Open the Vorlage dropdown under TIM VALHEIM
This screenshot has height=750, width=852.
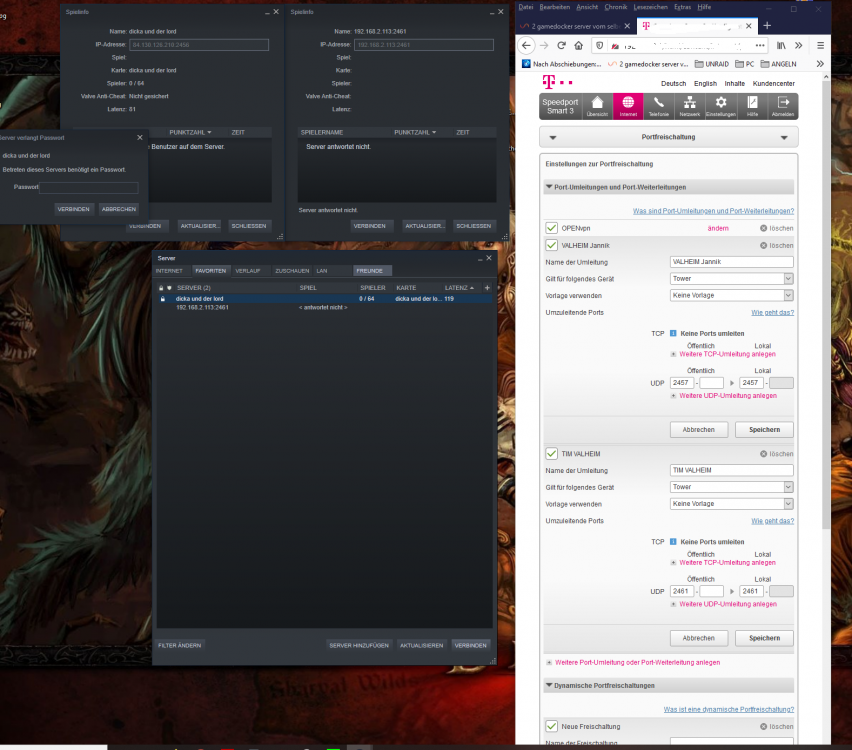731,504
